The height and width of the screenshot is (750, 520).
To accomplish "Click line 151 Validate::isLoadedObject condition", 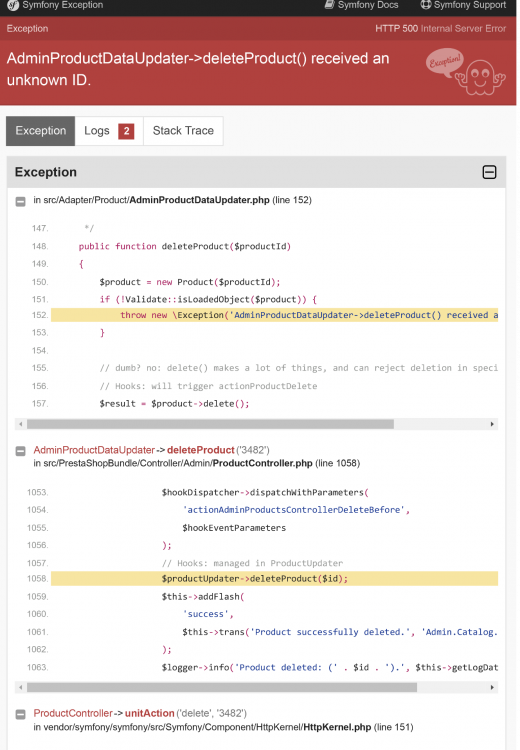I will [x=208, y=299].
